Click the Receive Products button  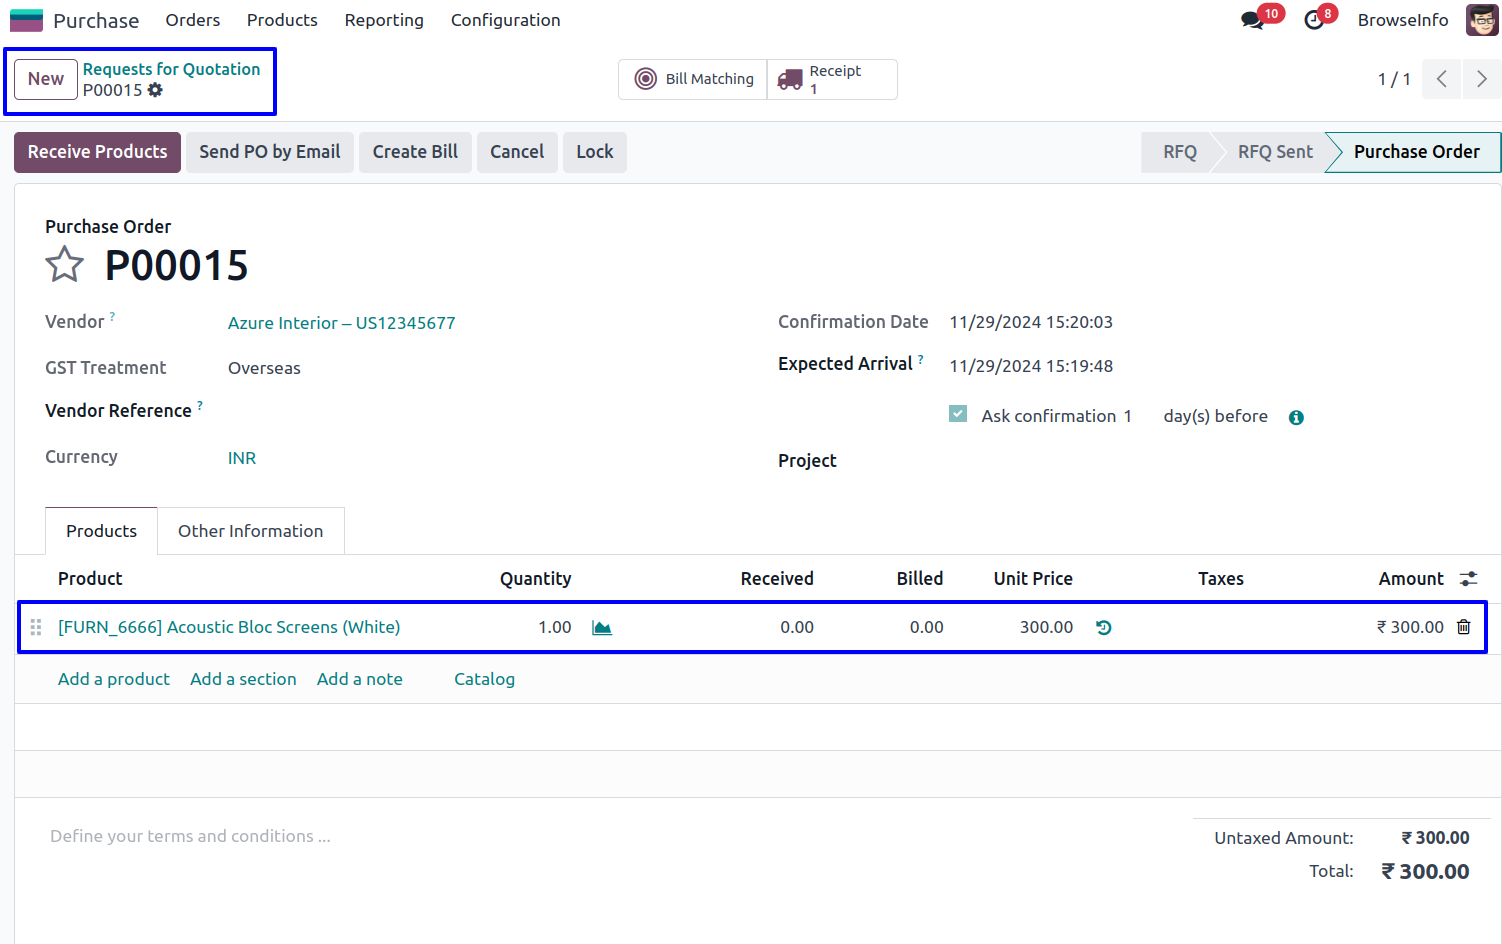coord(97,152)
